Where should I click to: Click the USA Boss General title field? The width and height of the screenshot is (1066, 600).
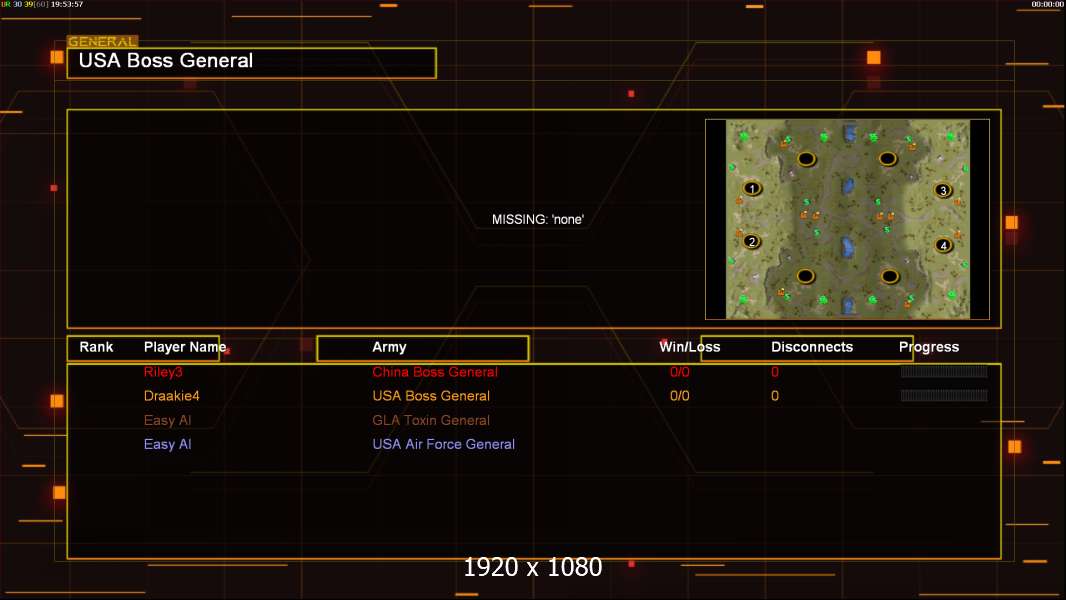[x=252, y=63]
